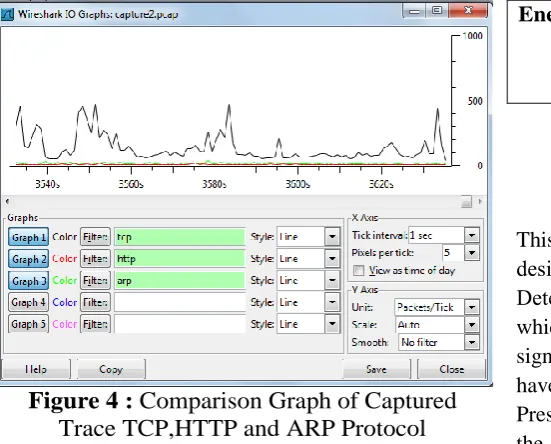Click Filter button for Graph 1

point(95,237)
